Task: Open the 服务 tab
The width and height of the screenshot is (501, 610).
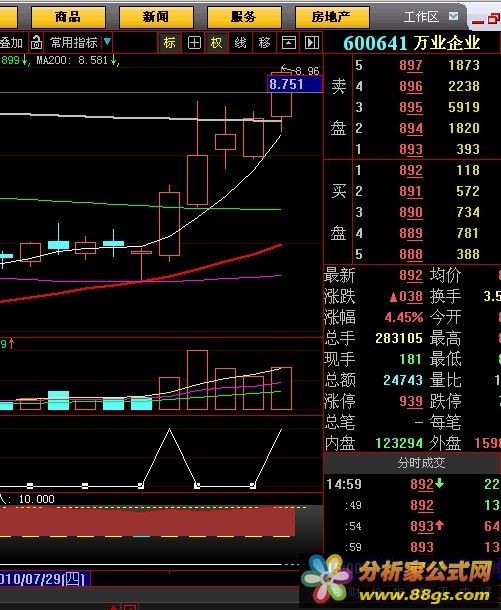Action: (244, 17)
